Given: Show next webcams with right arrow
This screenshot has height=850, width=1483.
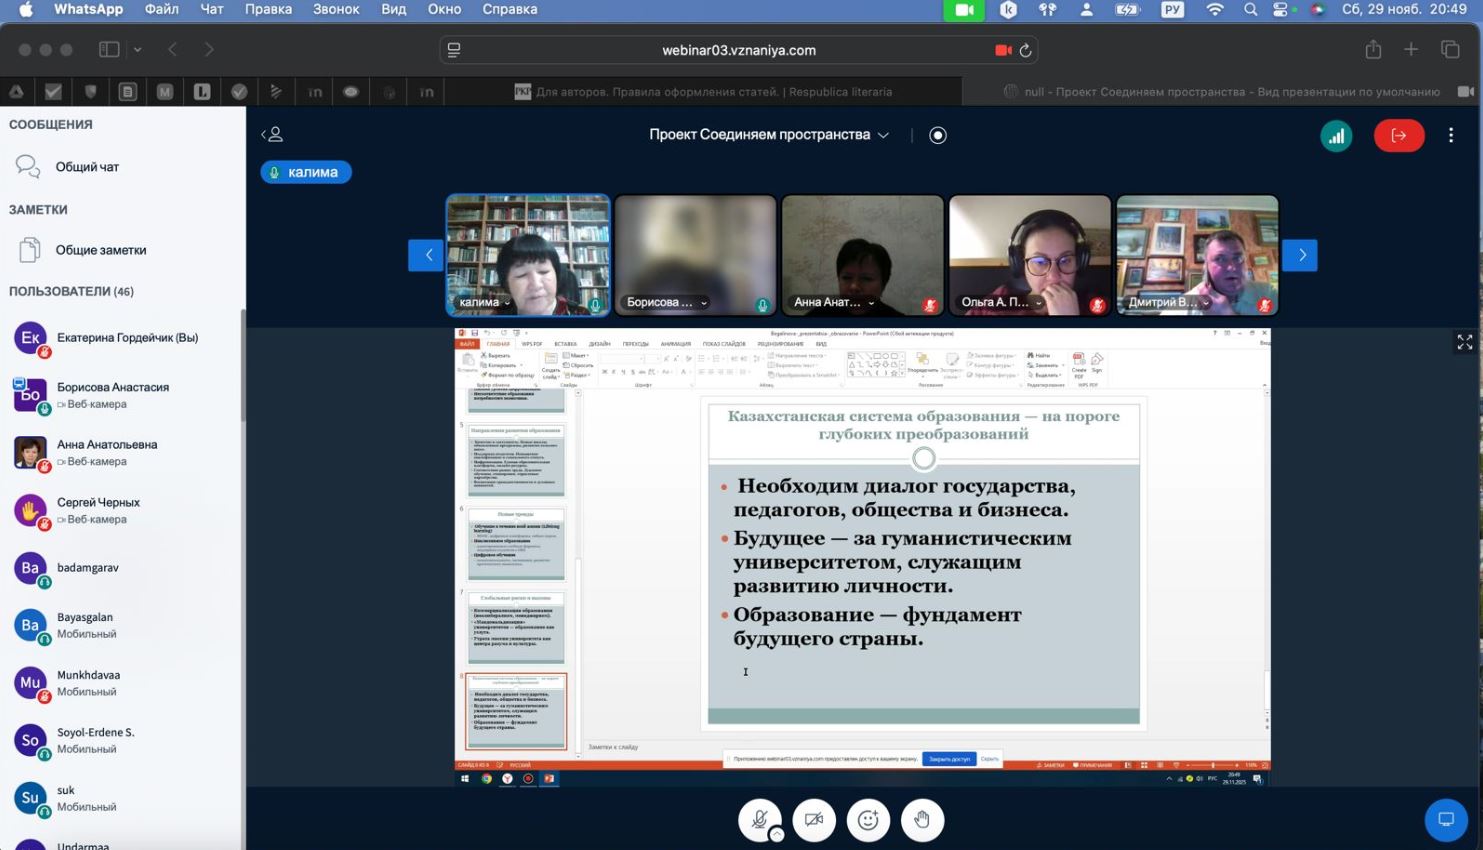Looking at the screenshot, I should pos(1301,255).
